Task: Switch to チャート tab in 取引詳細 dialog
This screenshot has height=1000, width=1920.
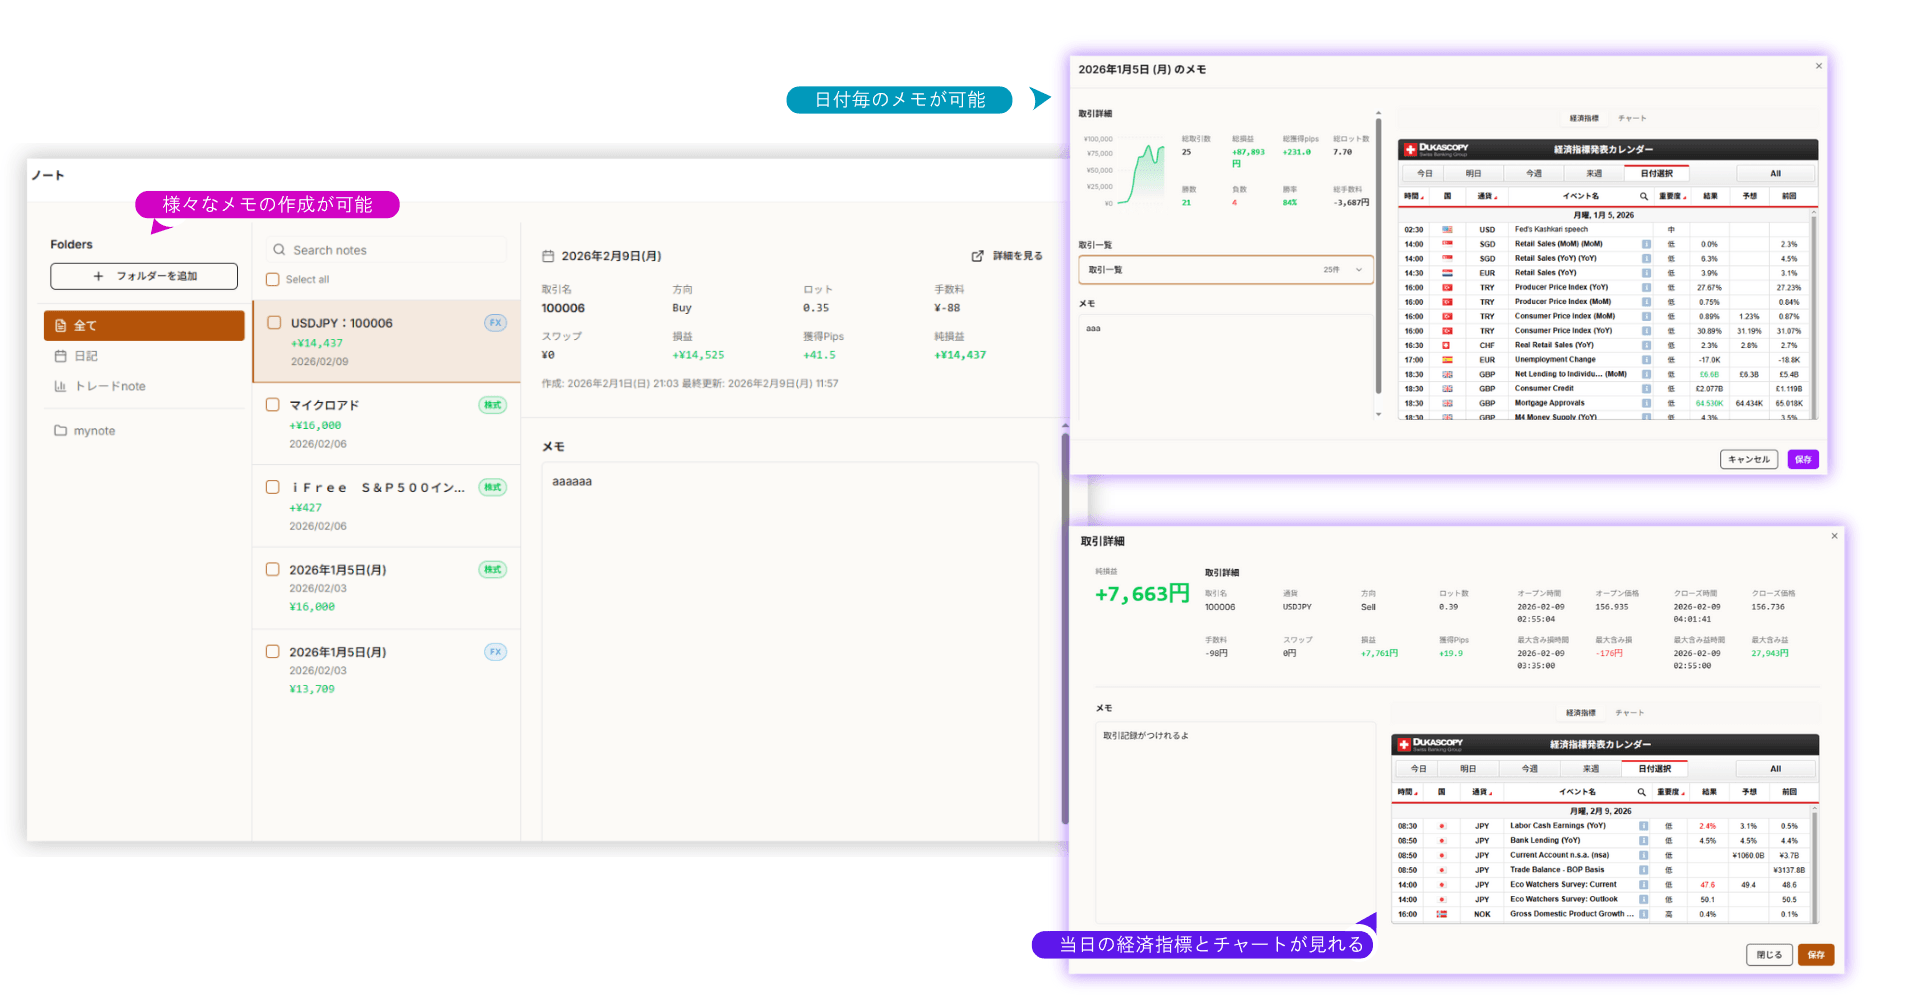Action: coord(1629,713)
